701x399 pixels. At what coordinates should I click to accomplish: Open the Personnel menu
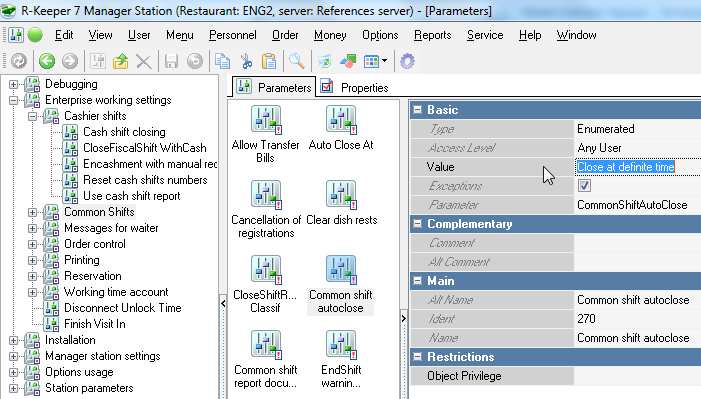(232, 35)
